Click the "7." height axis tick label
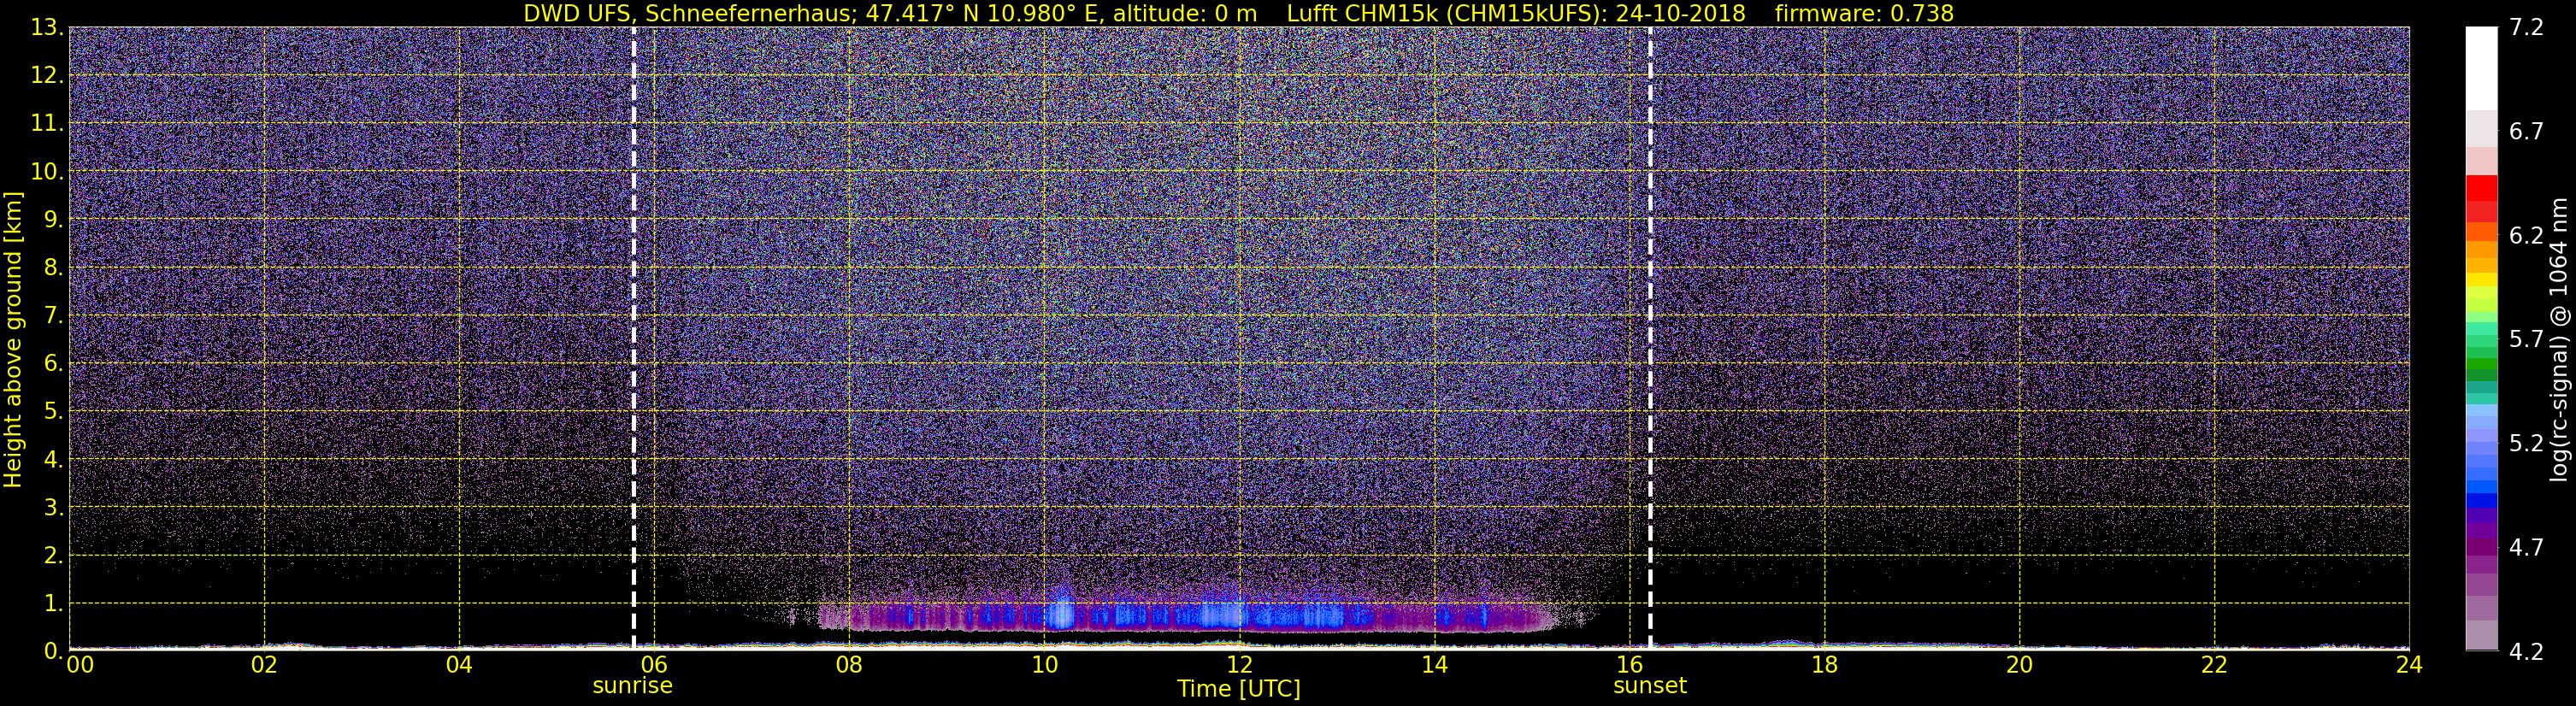The height and width of the screenshot is (706, 2576). (x=53, y=316)
